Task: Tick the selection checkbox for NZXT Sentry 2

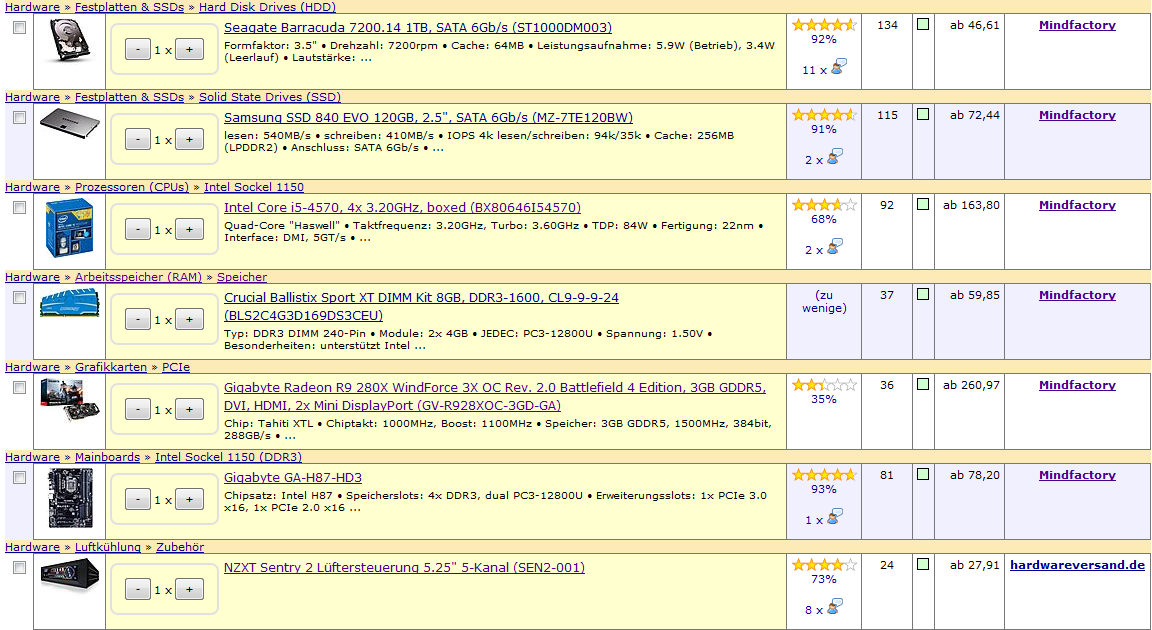Action: [x=20, y=568]
